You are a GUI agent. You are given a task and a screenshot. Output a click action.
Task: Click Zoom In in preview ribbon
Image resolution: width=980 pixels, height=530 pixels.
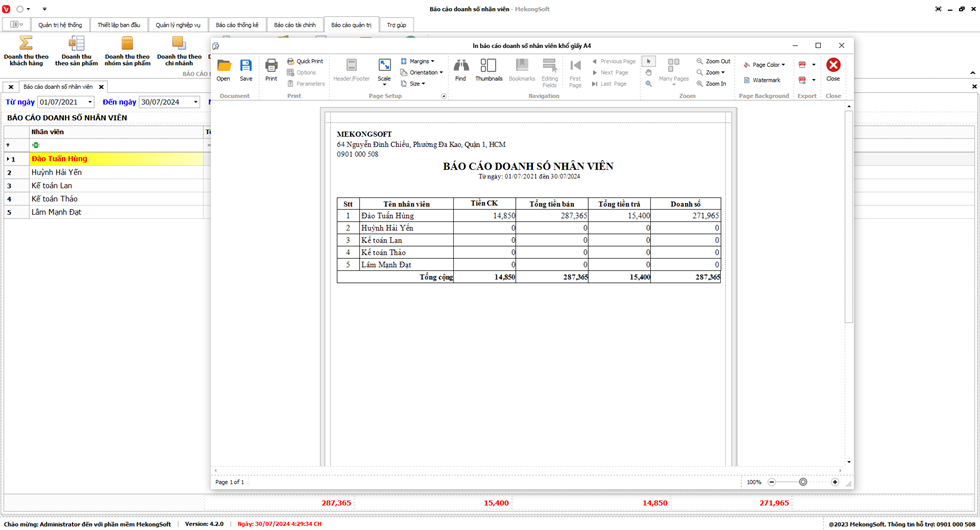[711, 84]
